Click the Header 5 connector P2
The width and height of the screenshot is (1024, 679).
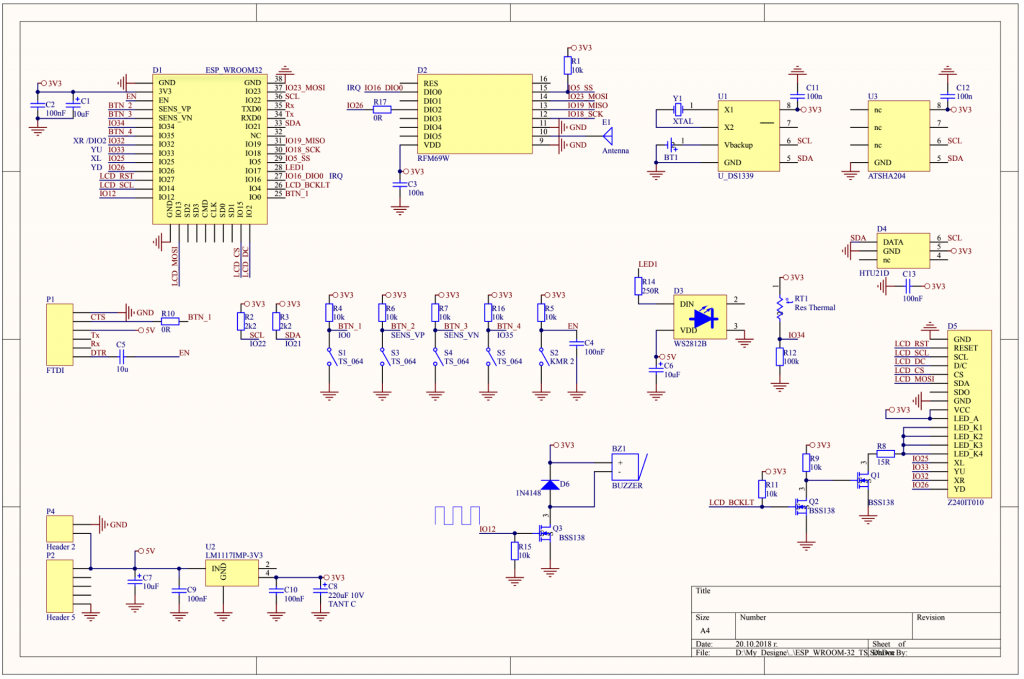59,585
